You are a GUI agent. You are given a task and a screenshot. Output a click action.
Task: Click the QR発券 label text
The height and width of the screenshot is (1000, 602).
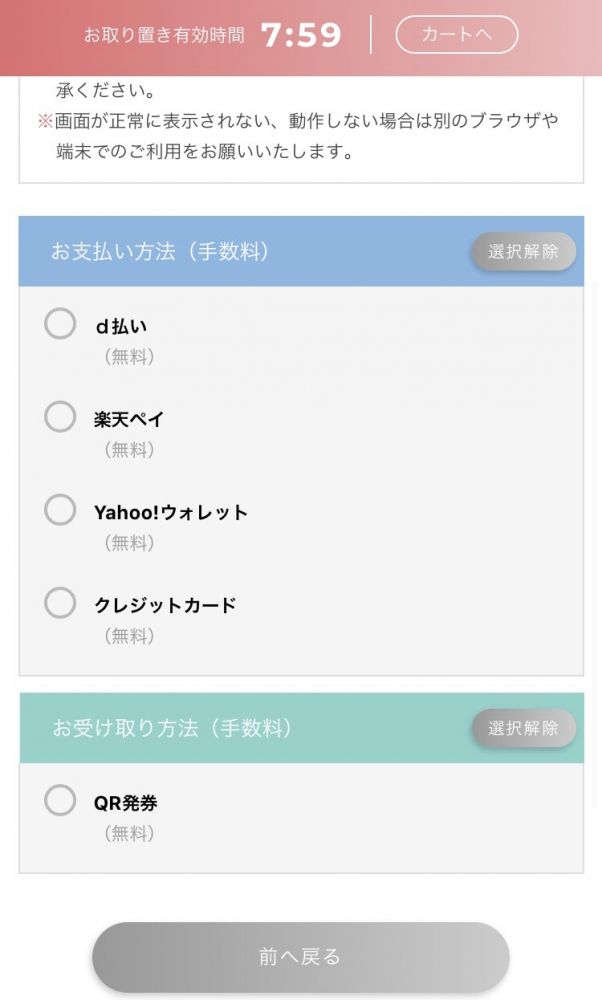coord(126,803)
